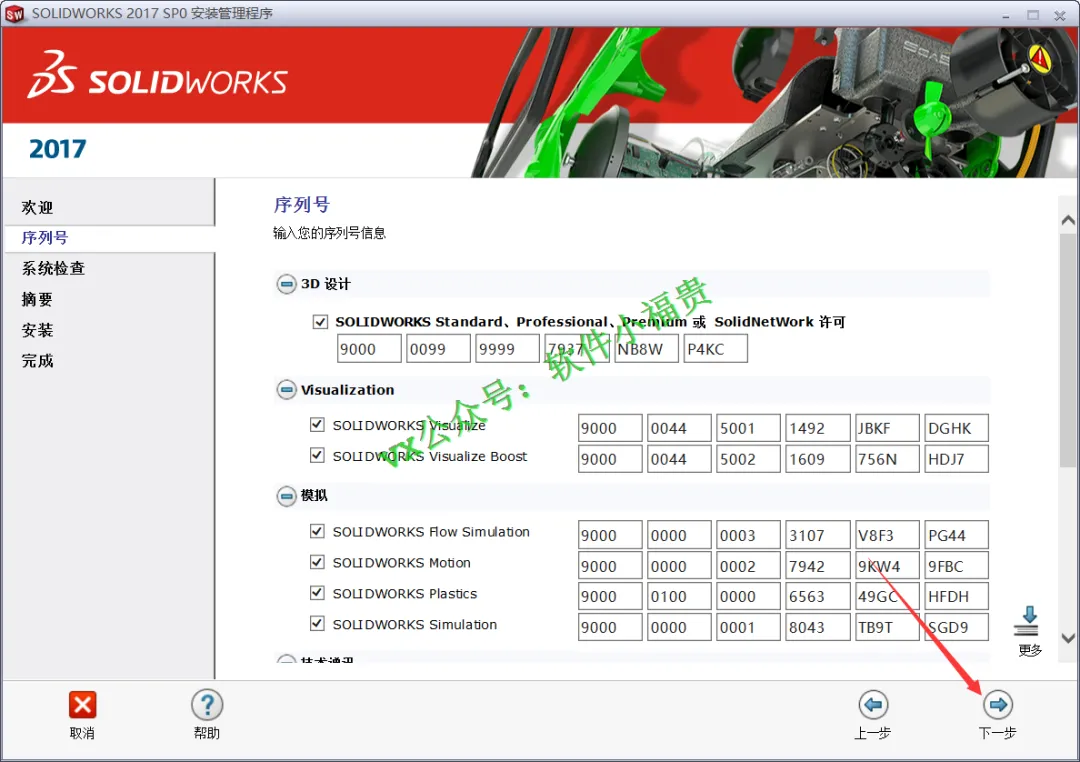This screenshot has height=762, width=1080.
Task: Click Plastics serial field 0100
Action: pos(679,596)
